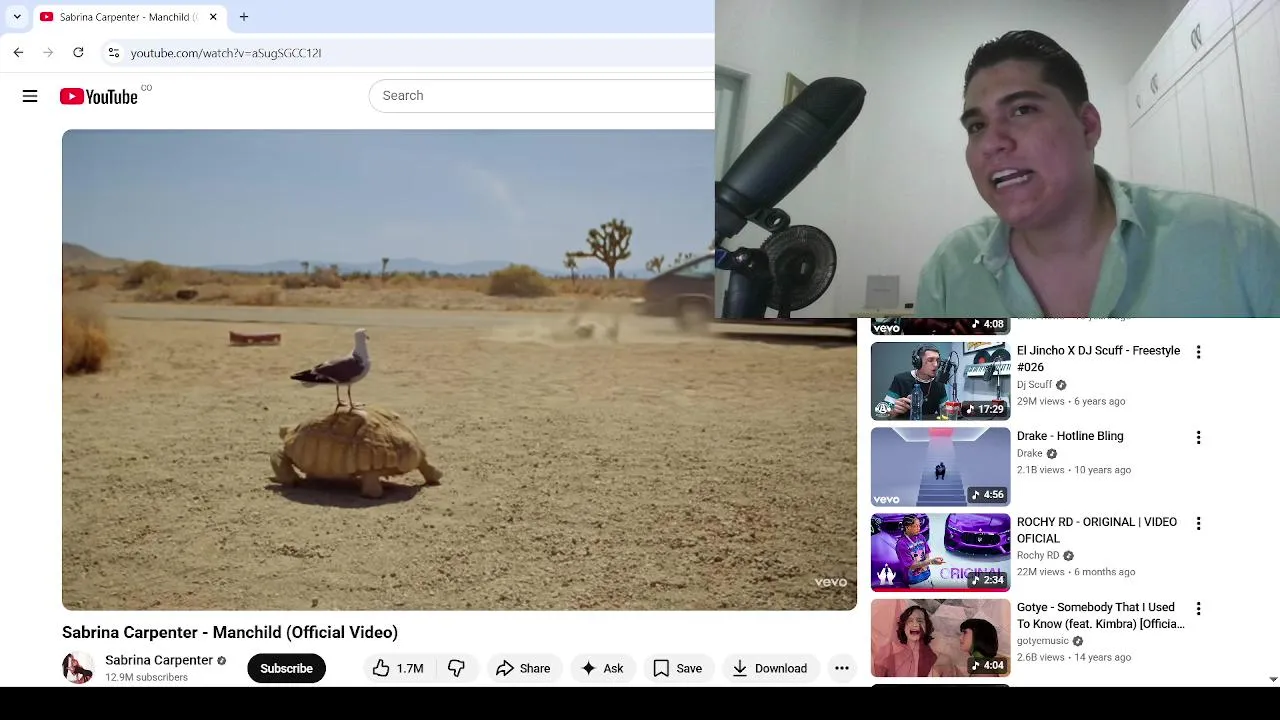Open ROCHY RD - ORIGINAL title link
This screenshot has width=1280, height=720.
coord(1097,530)
